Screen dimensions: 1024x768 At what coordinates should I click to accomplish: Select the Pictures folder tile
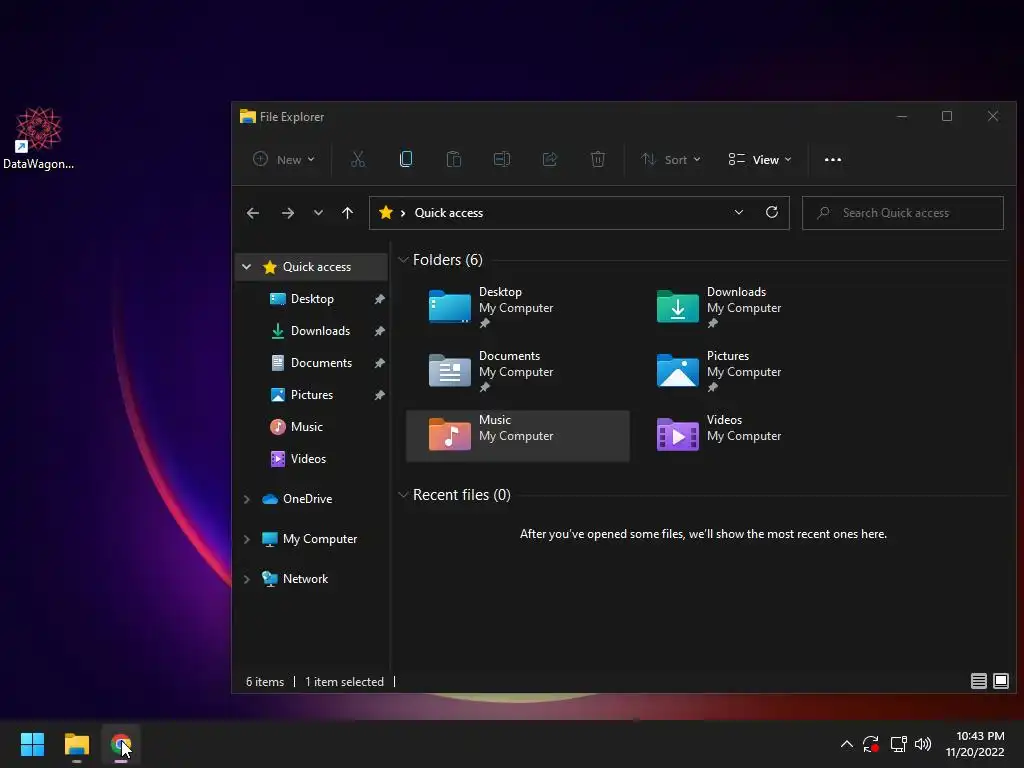[x=745, y=371]
